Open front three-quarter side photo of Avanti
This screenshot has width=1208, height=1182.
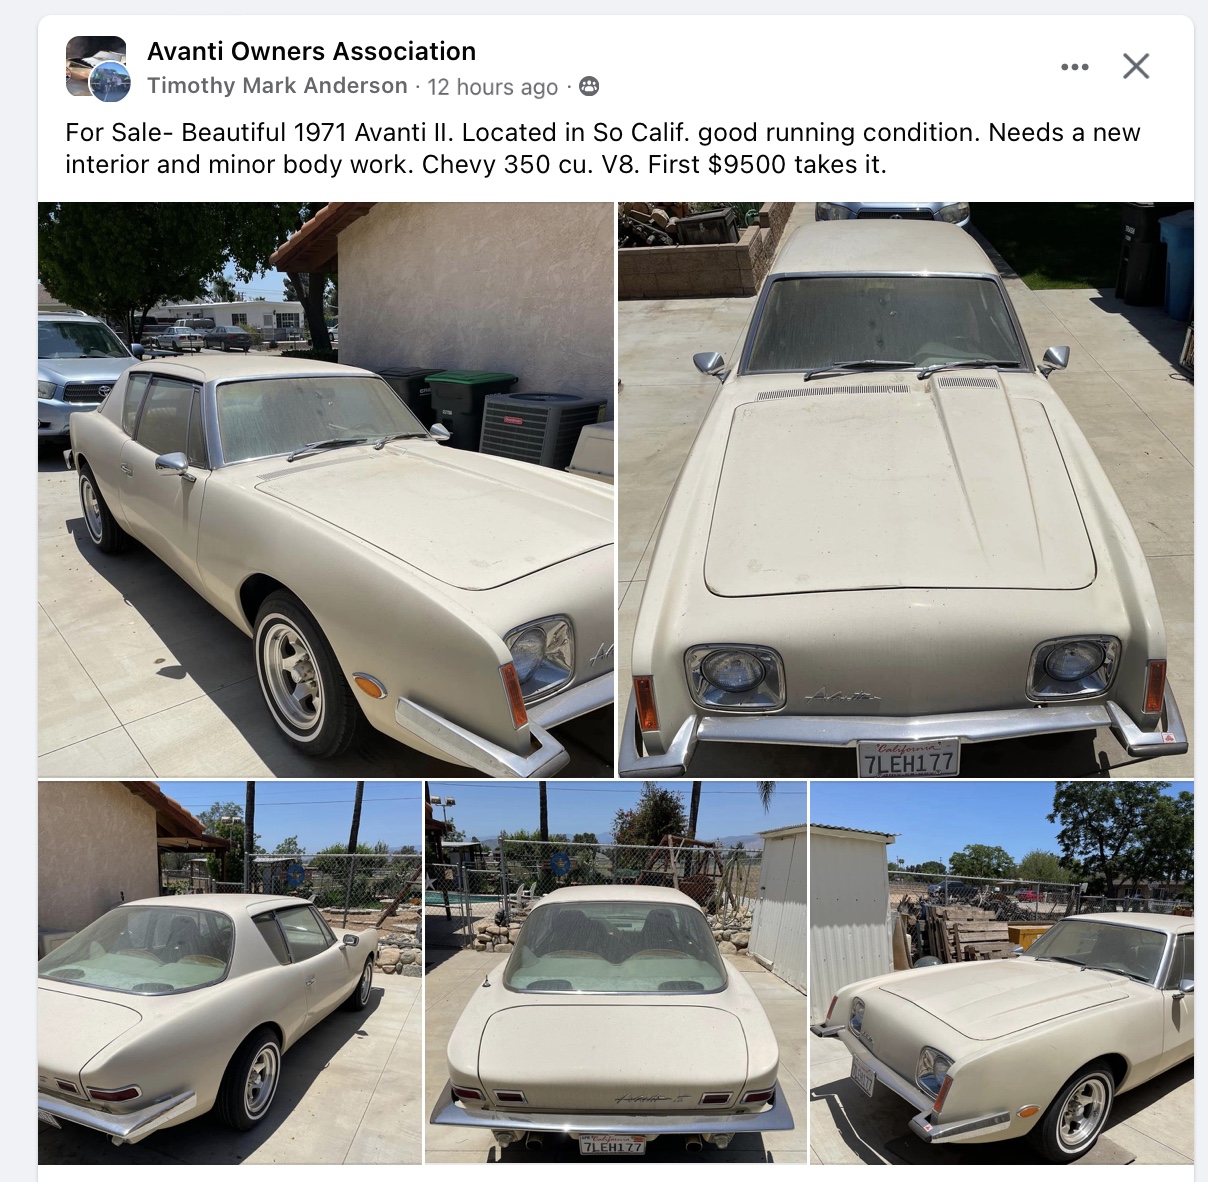(x=326, y=490)
